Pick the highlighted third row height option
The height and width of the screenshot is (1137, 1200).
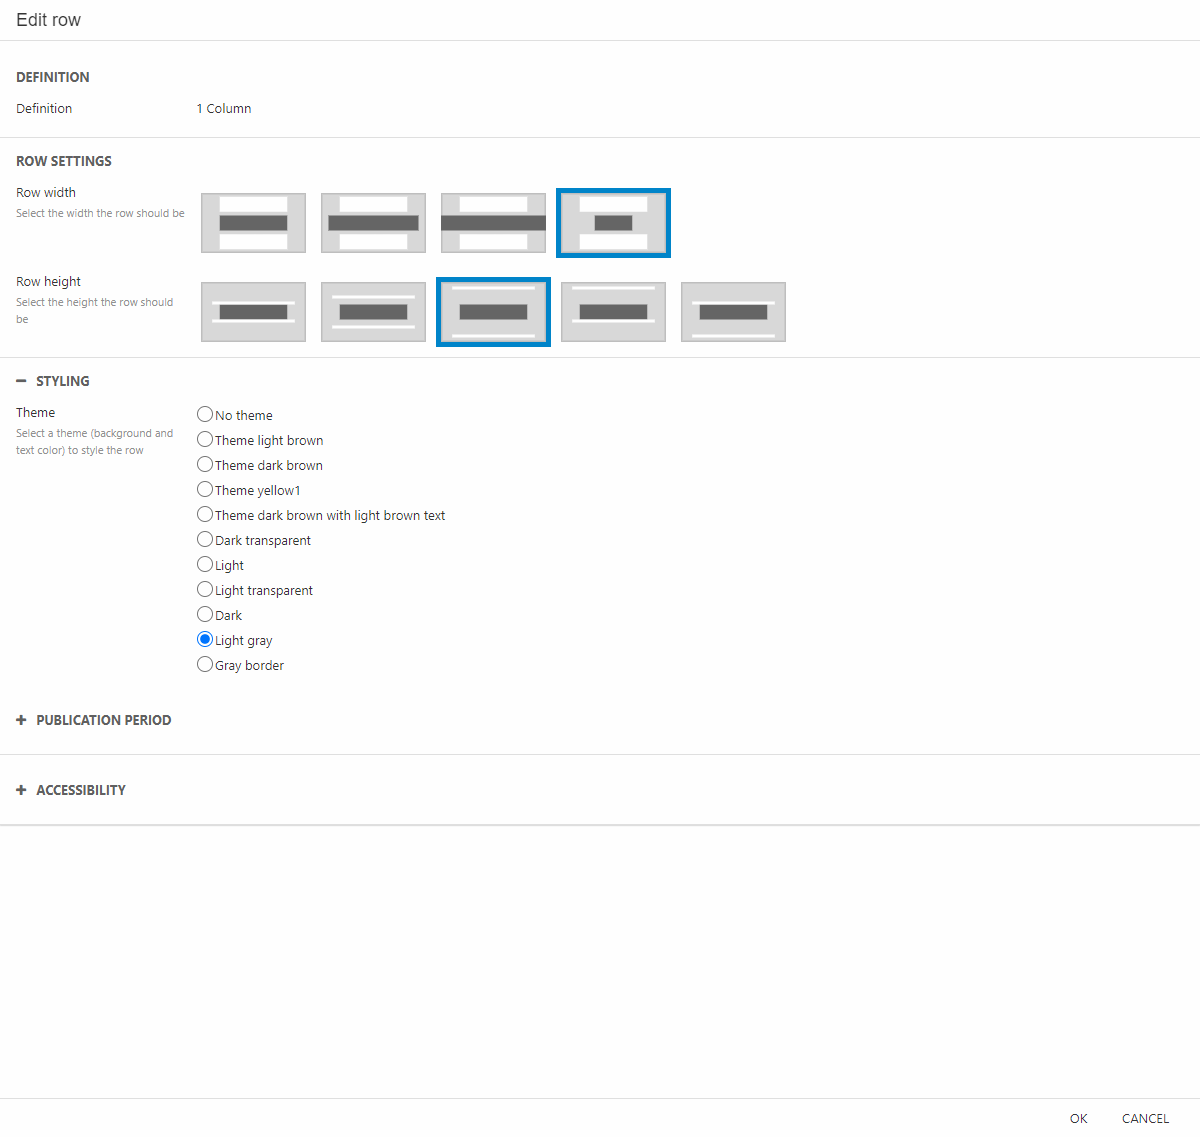493,312
